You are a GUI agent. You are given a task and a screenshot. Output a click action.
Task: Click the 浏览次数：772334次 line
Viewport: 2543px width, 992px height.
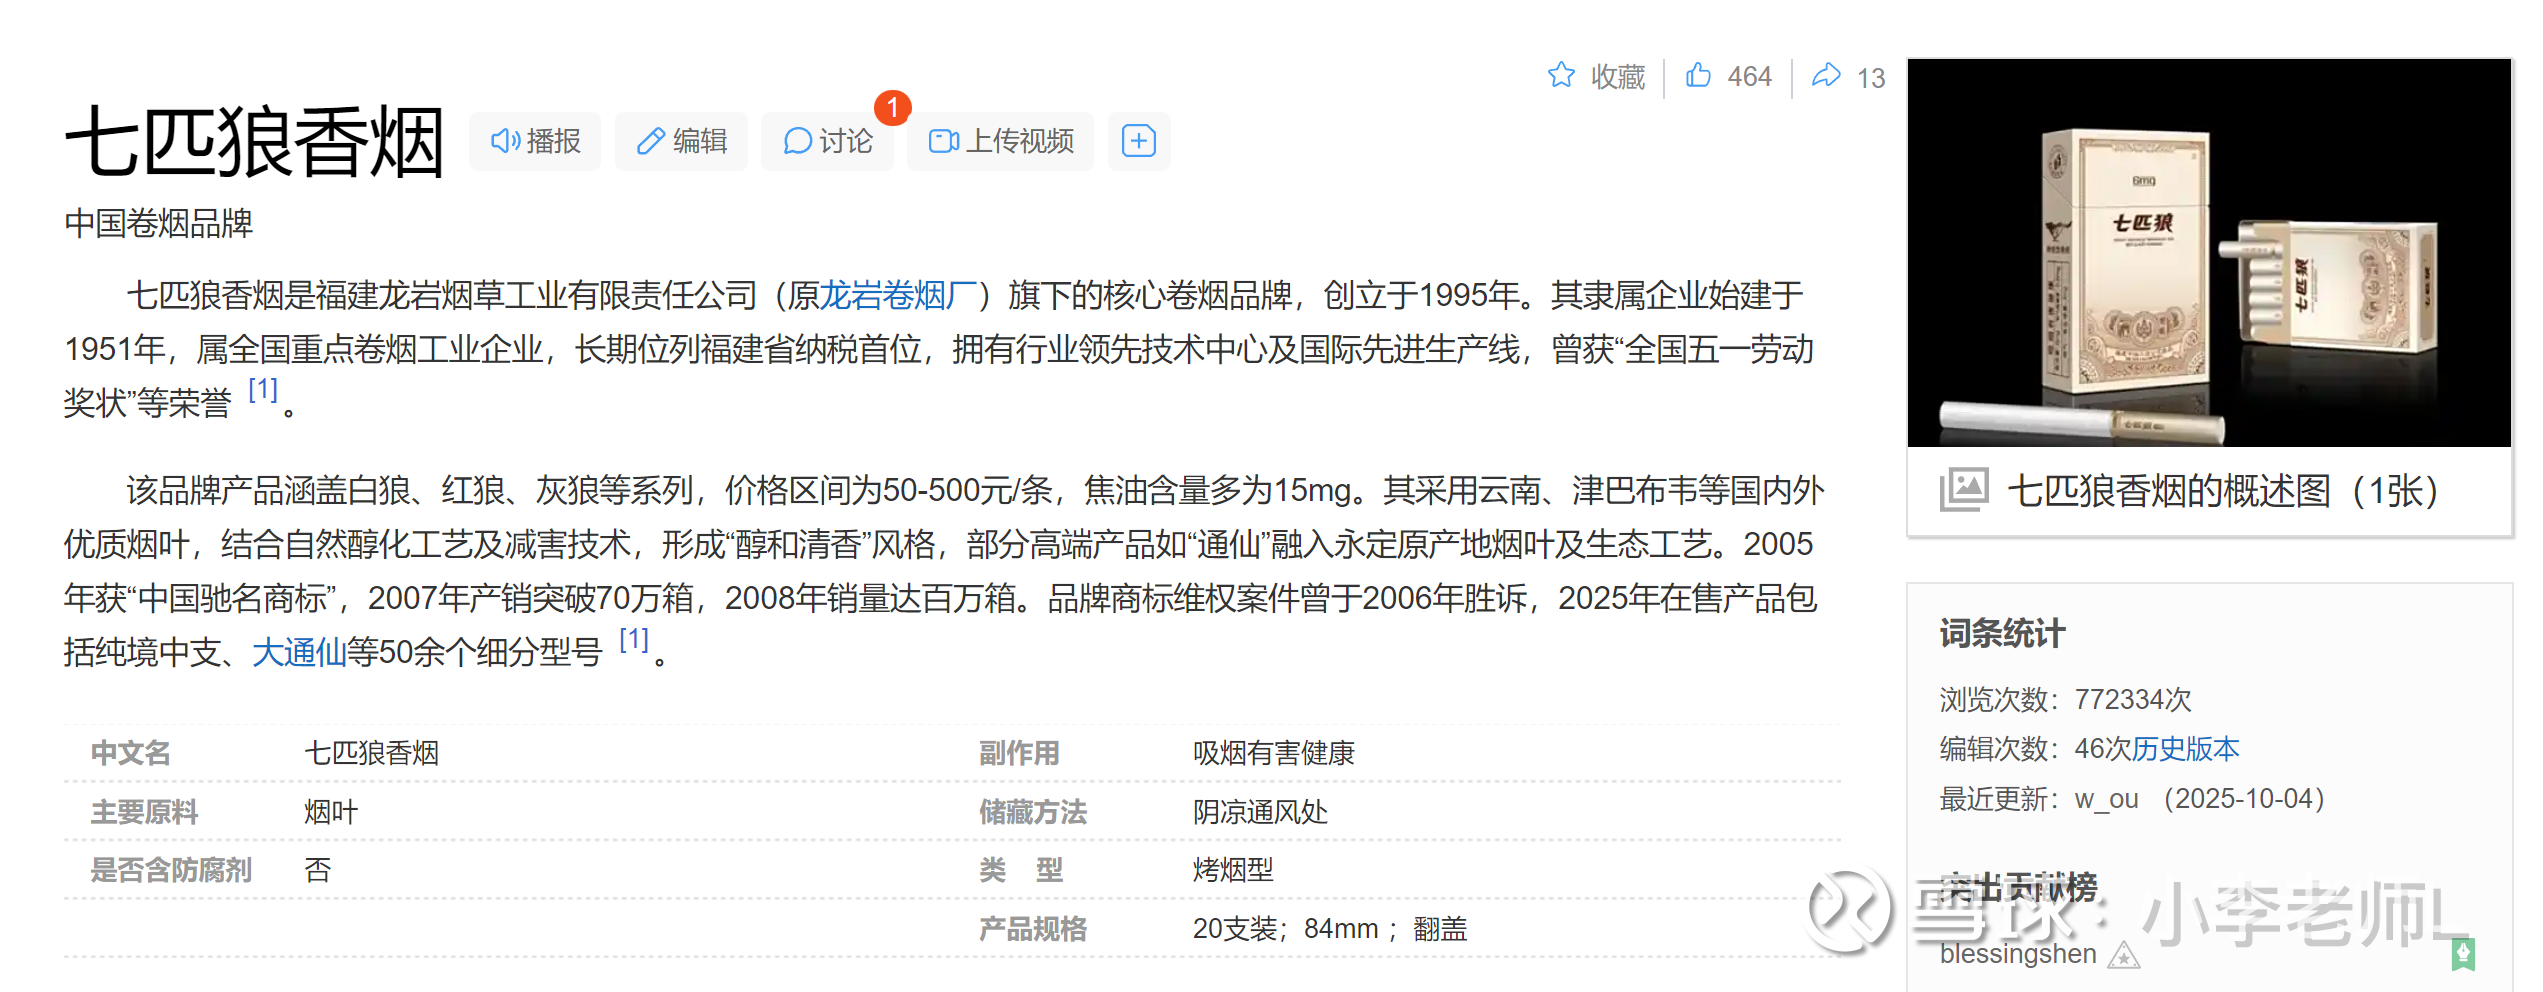(2065, 699)
